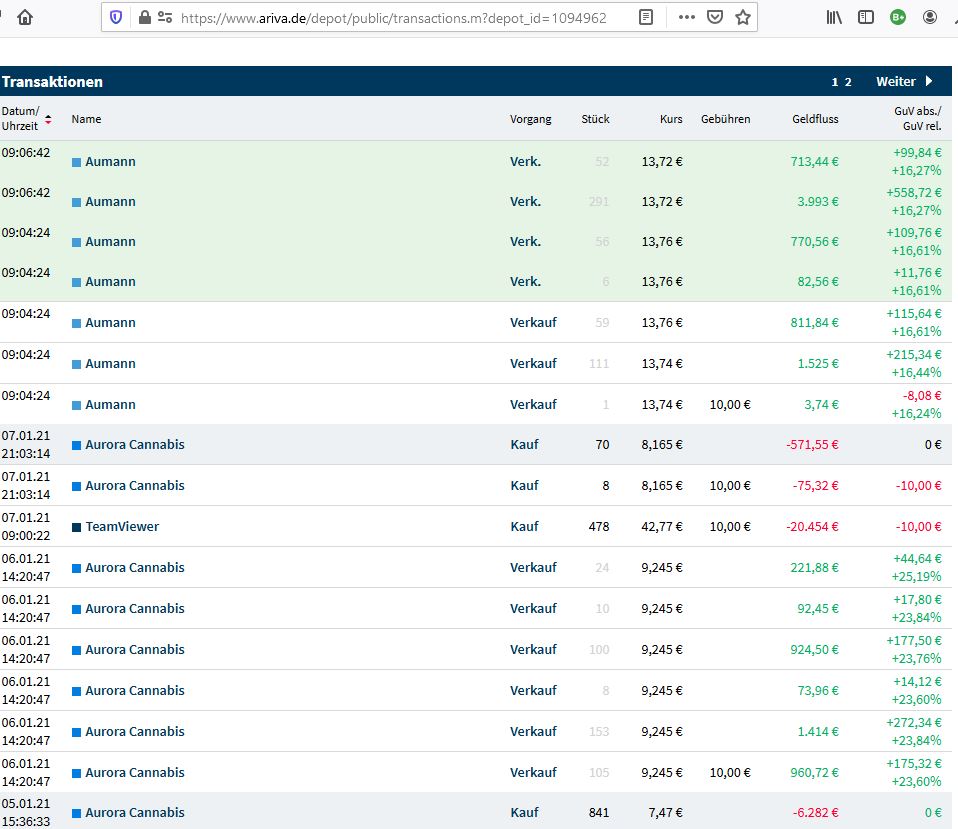
Task: Go to transactions page 2
Action: pyautogui.click(x=849, y=82)
